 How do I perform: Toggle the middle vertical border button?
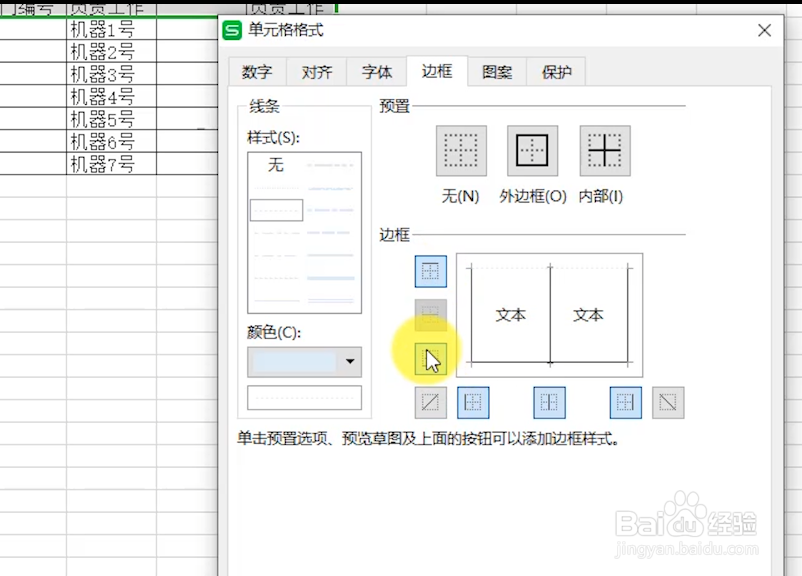click(x=546, y=403)
